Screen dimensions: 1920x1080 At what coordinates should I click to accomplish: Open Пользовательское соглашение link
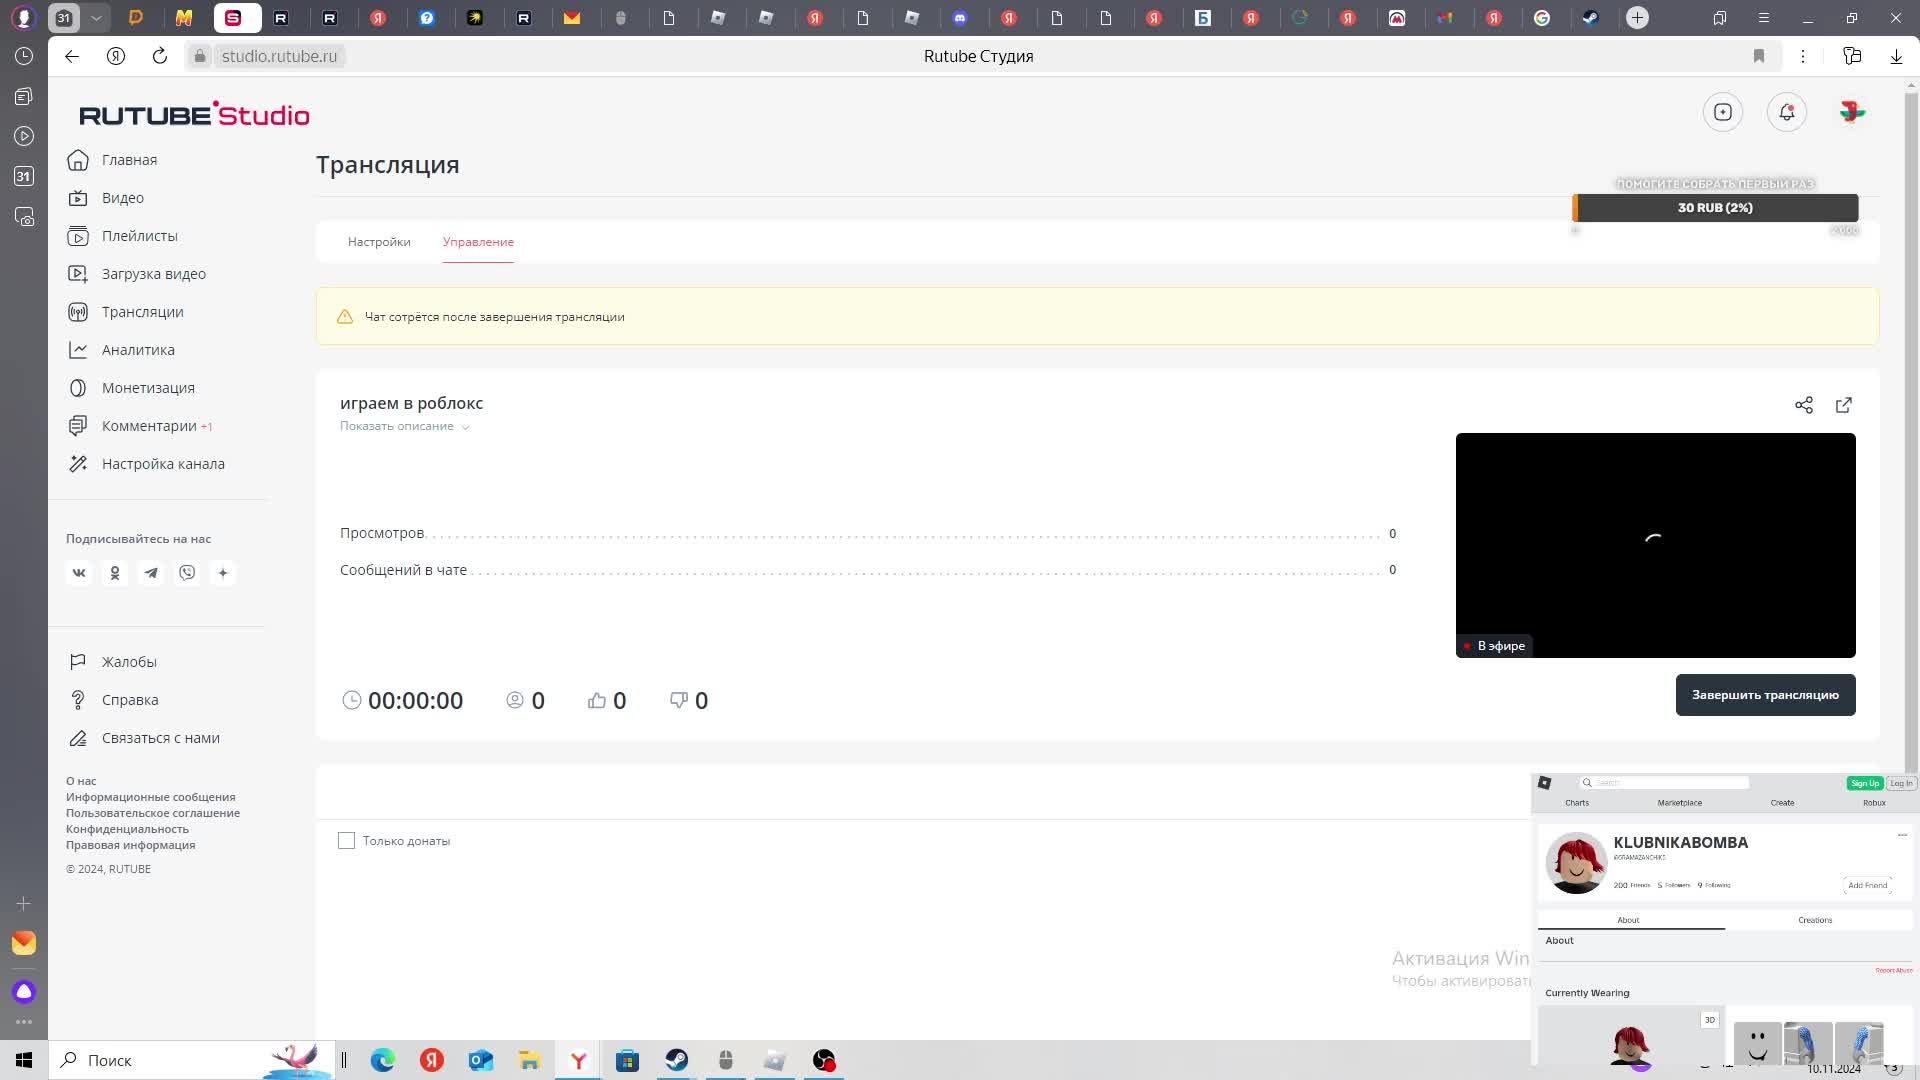point(153,813)
